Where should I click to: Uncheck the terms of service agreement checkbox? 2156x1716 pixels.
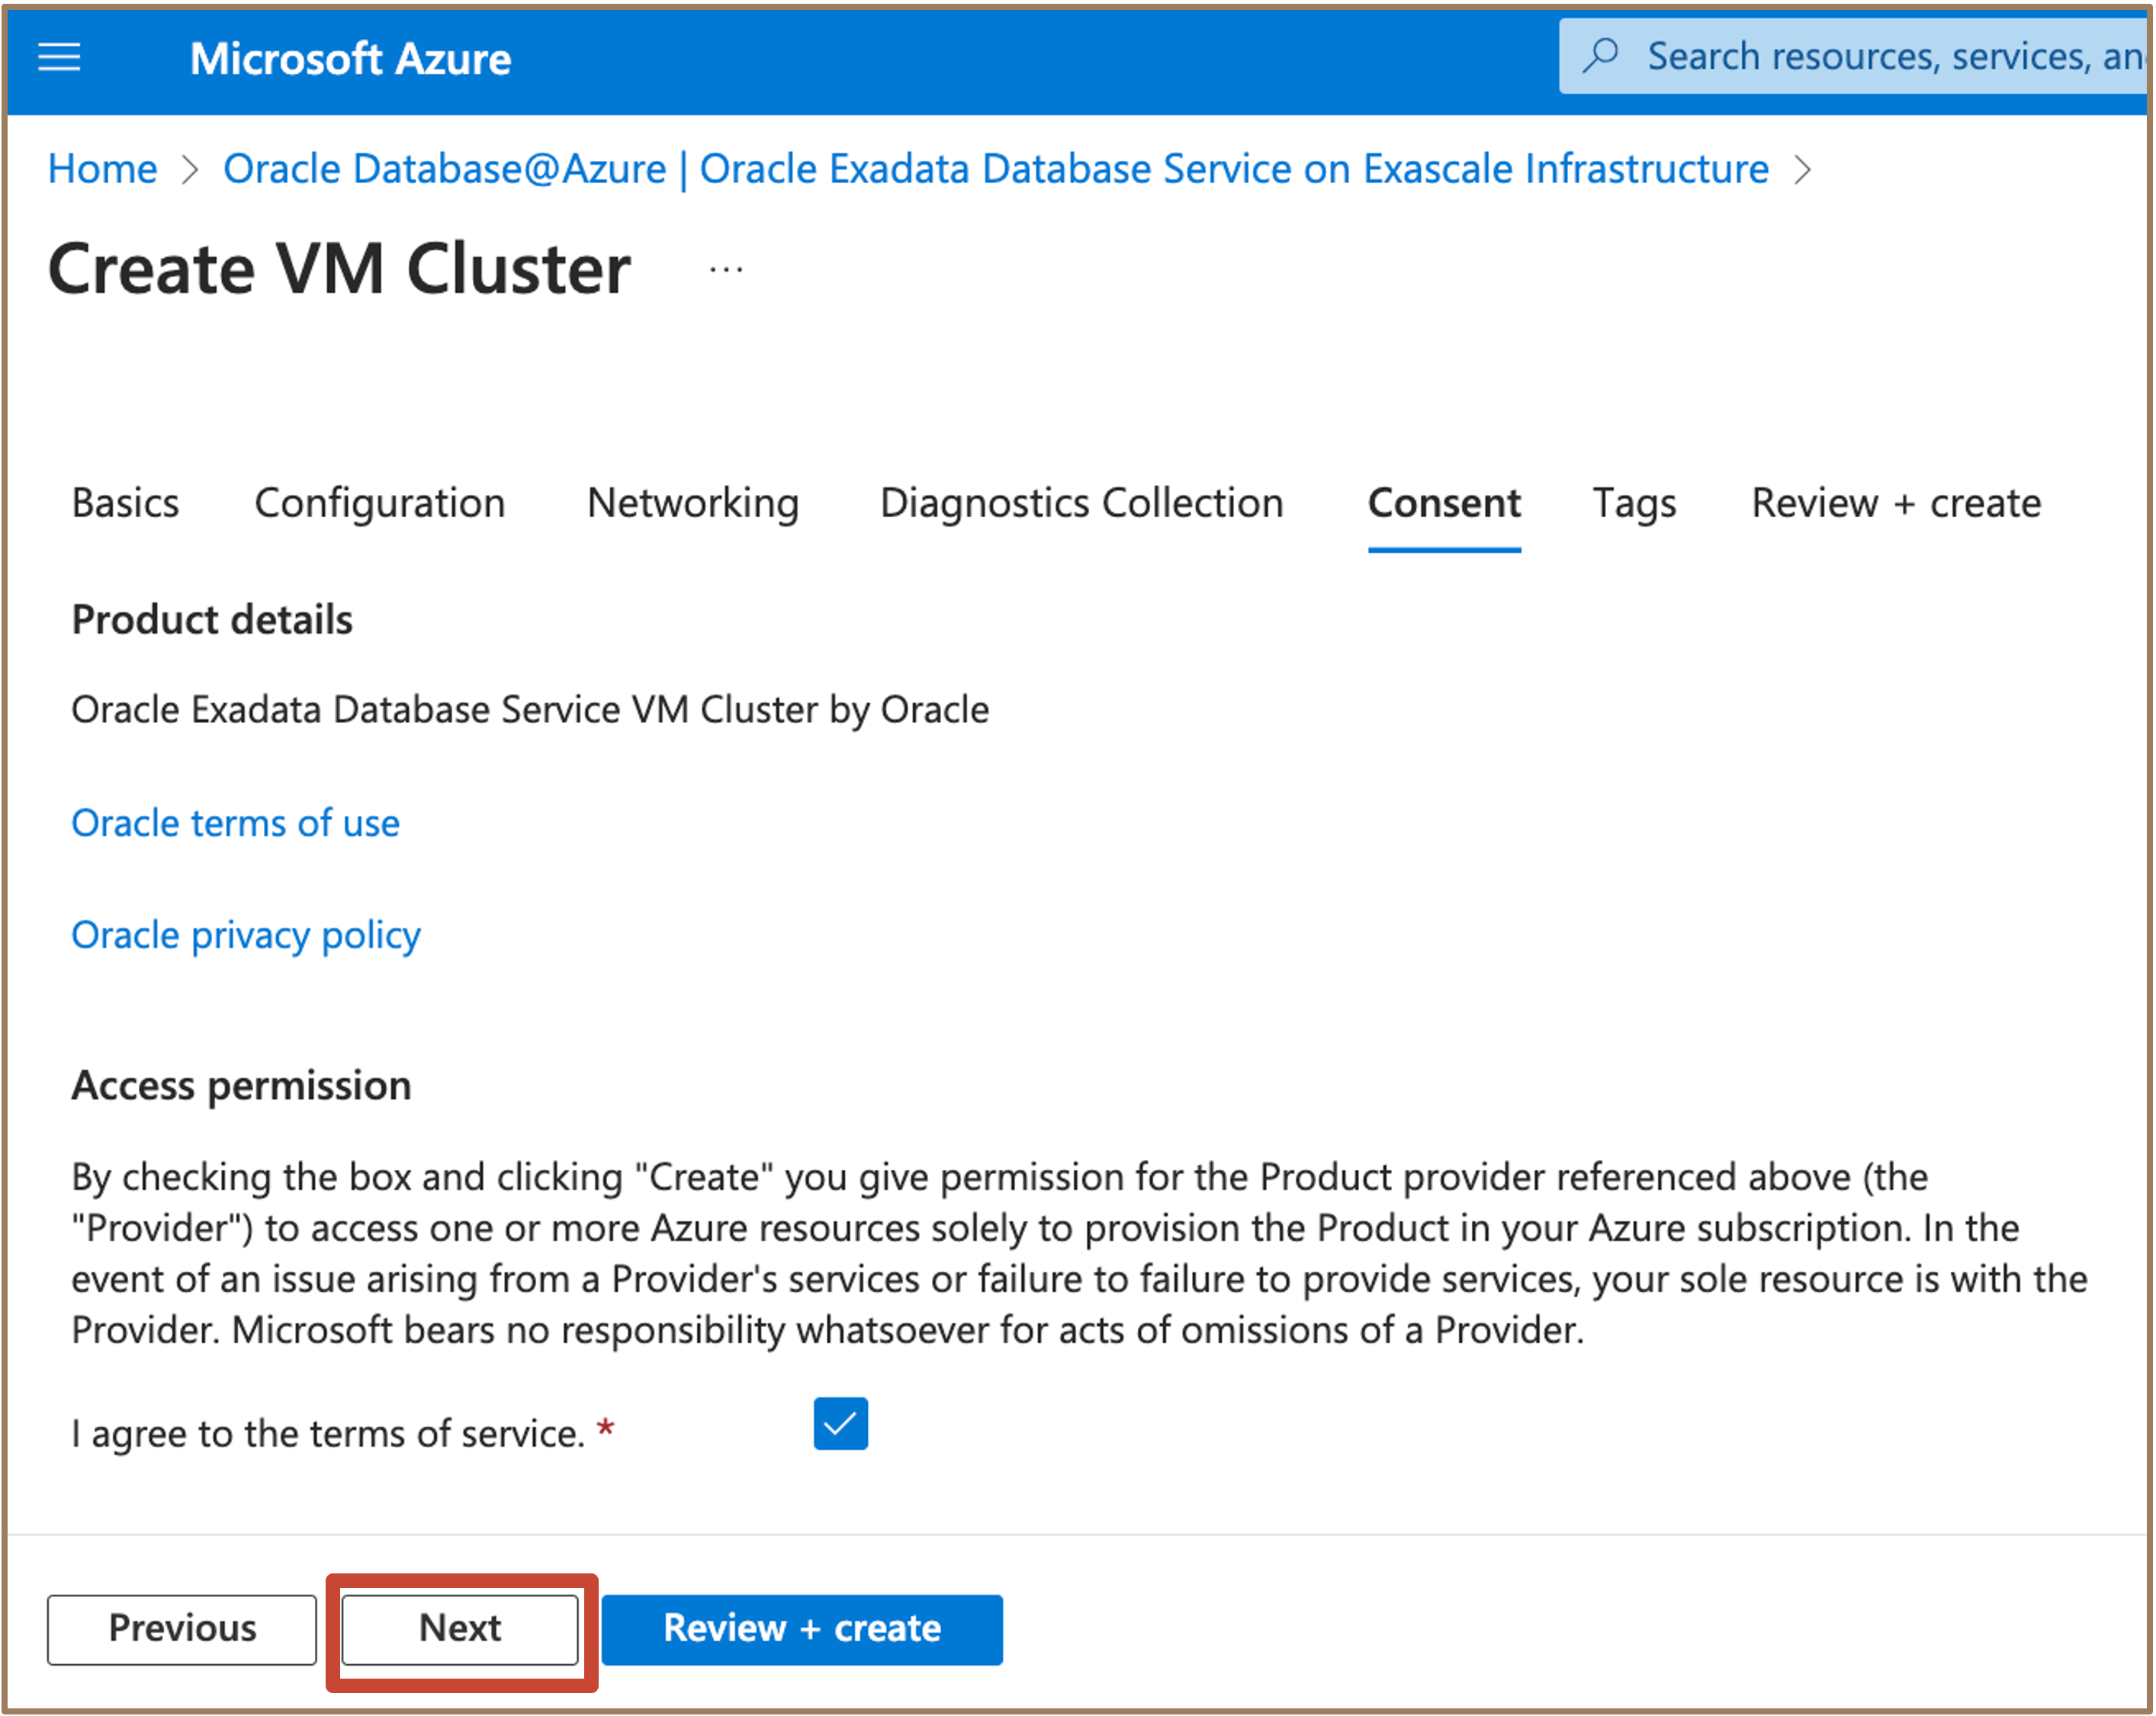(840, 1423)
